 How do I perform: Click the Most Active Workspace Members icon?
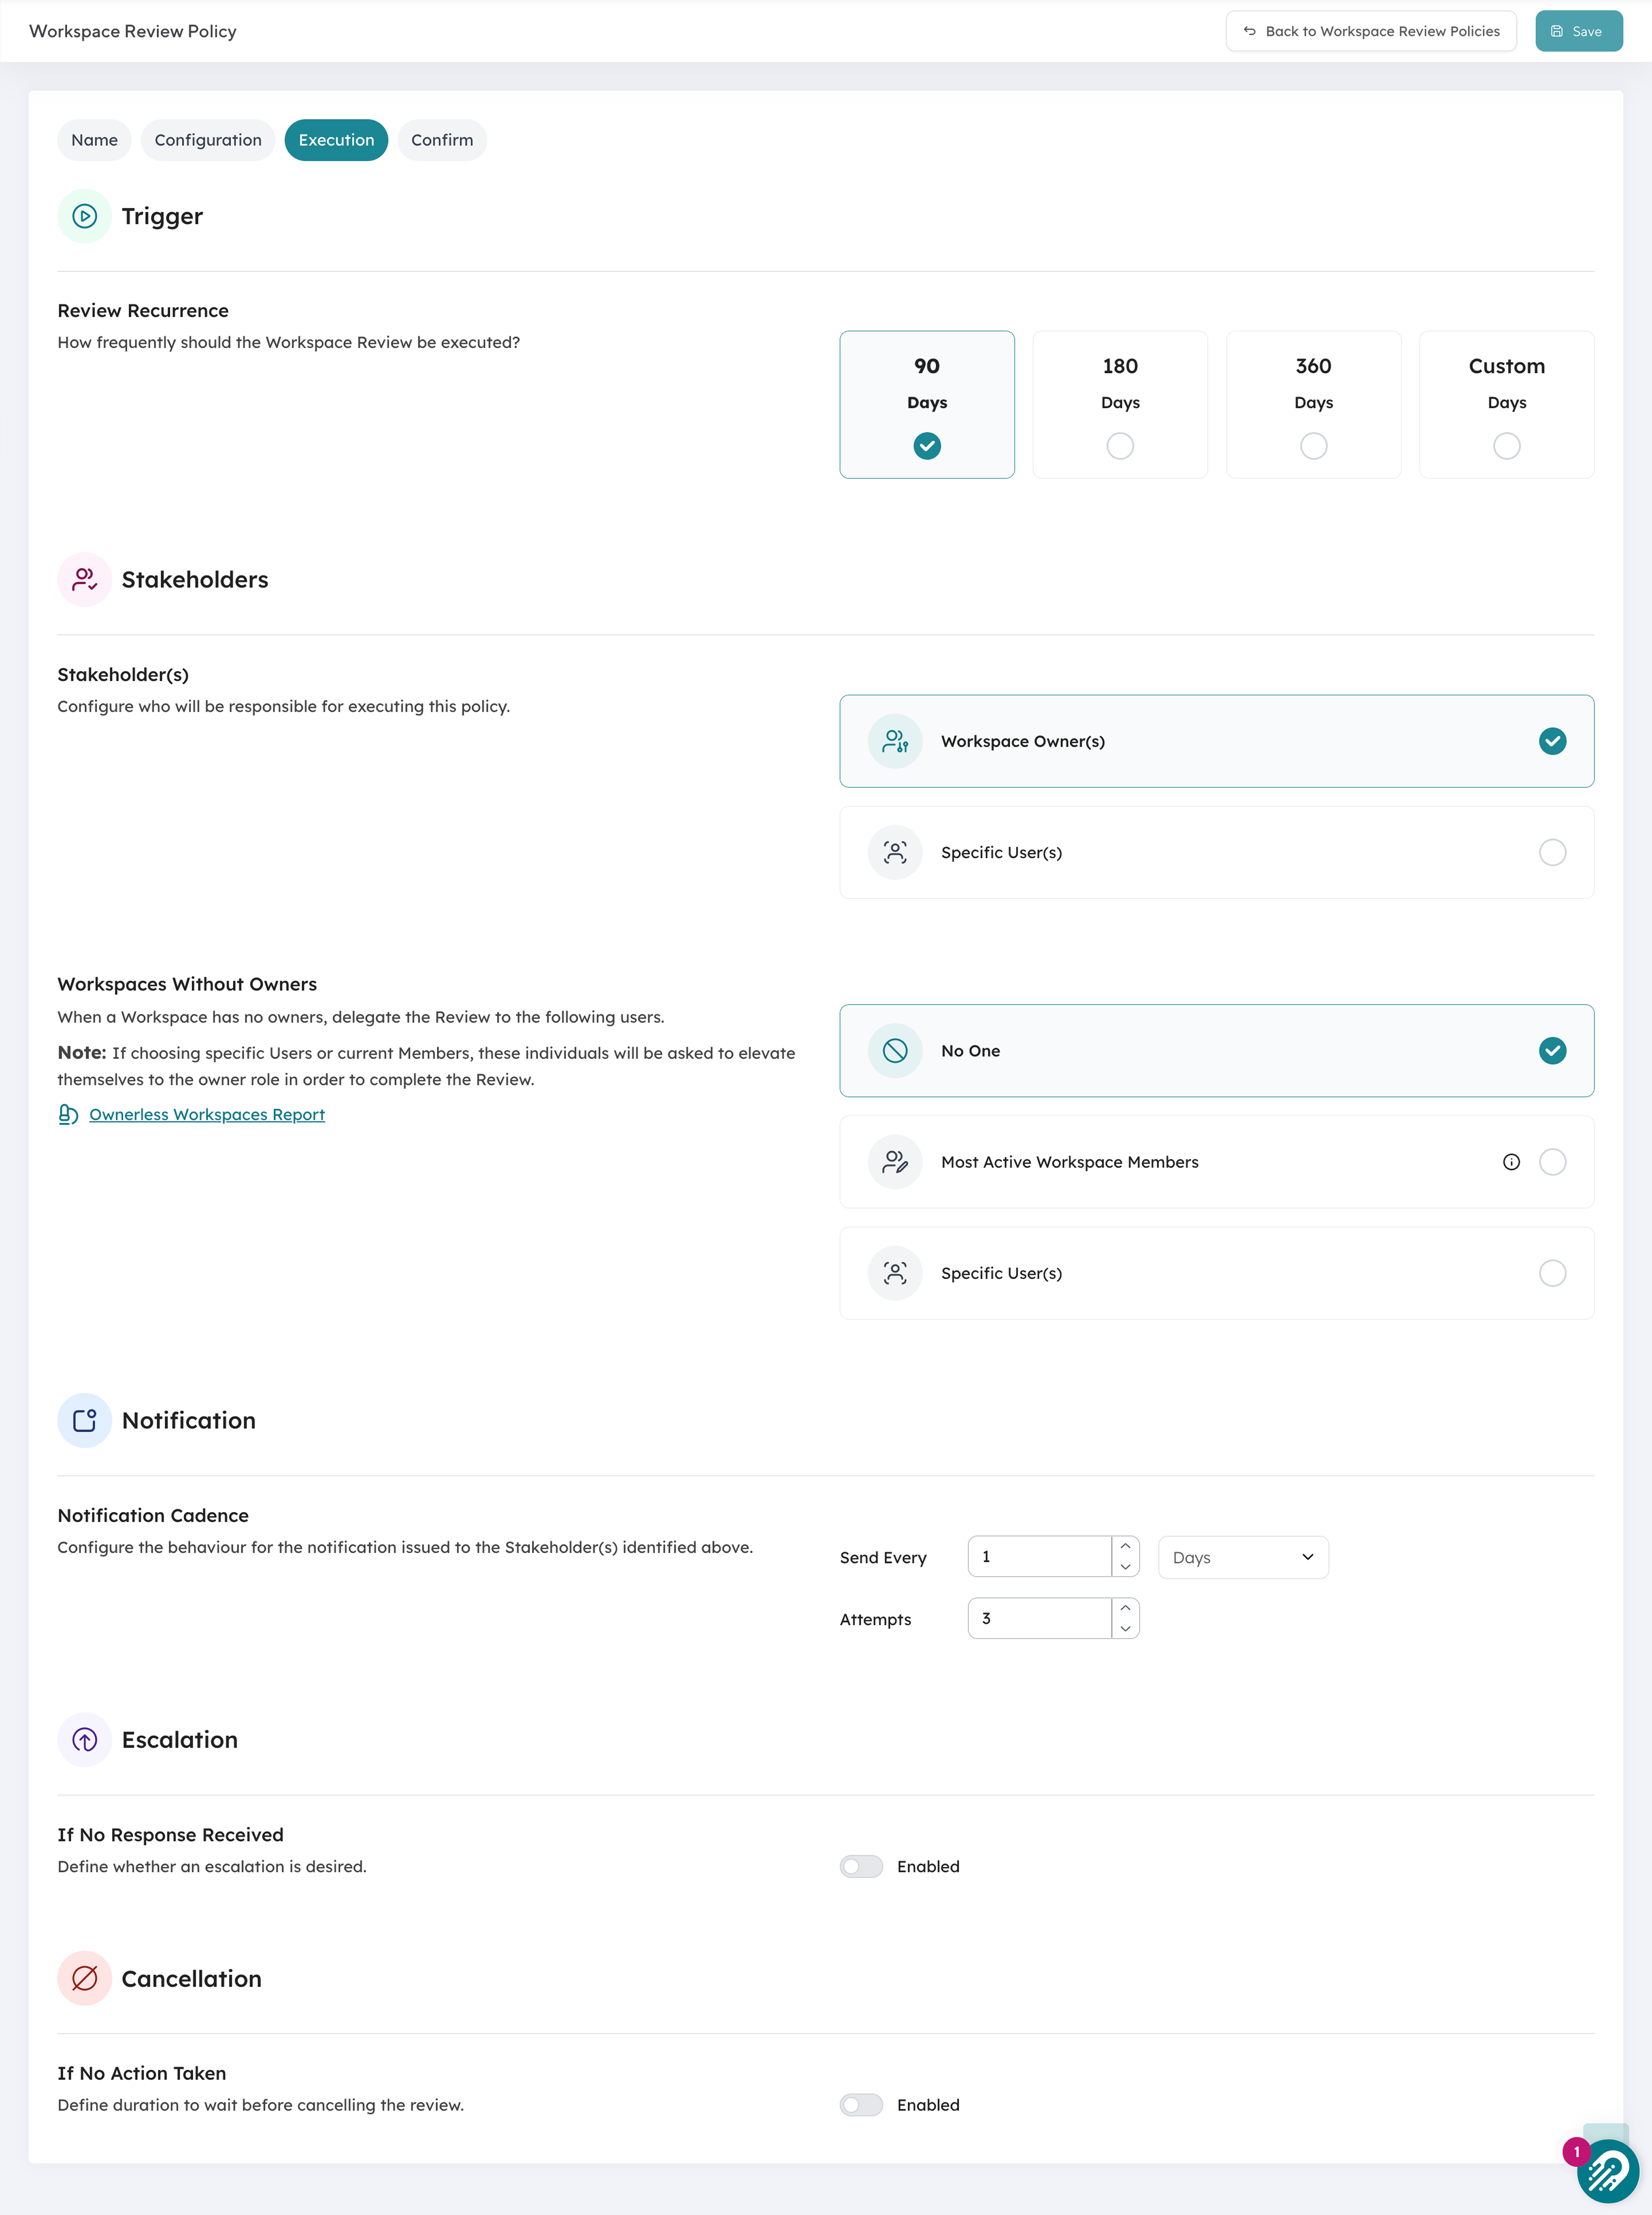click(x=895, y=1162)
